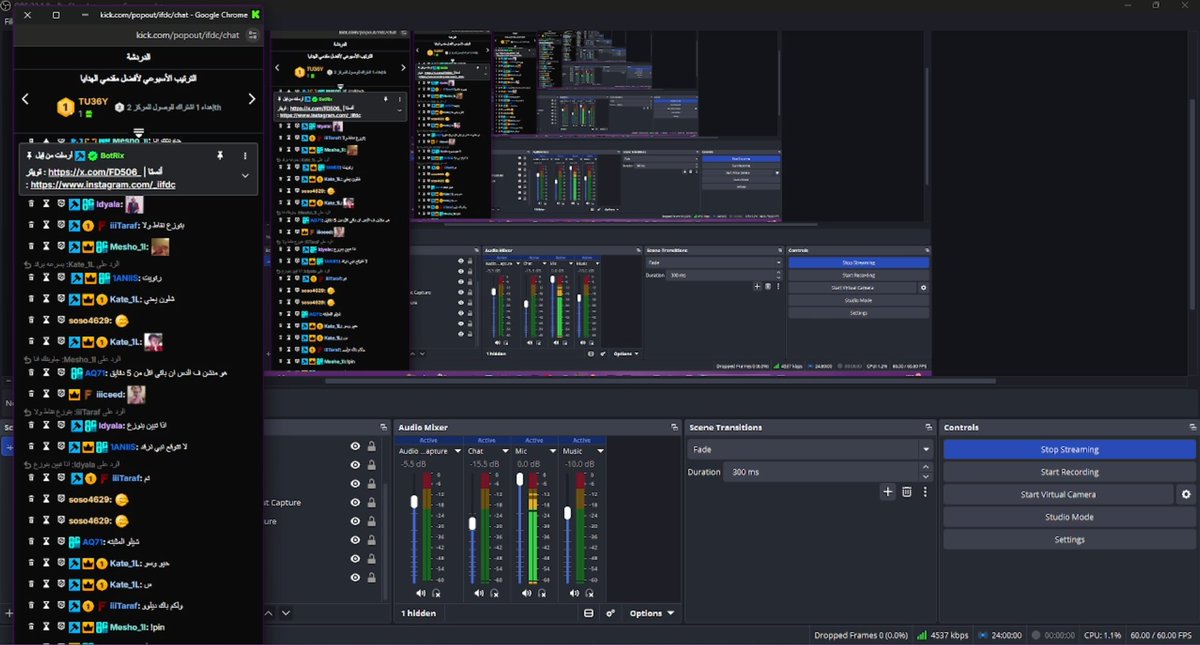The image size is (1200, 645).
Task: Adjust Audio capture volume slider handle
Action: [414, 502]
